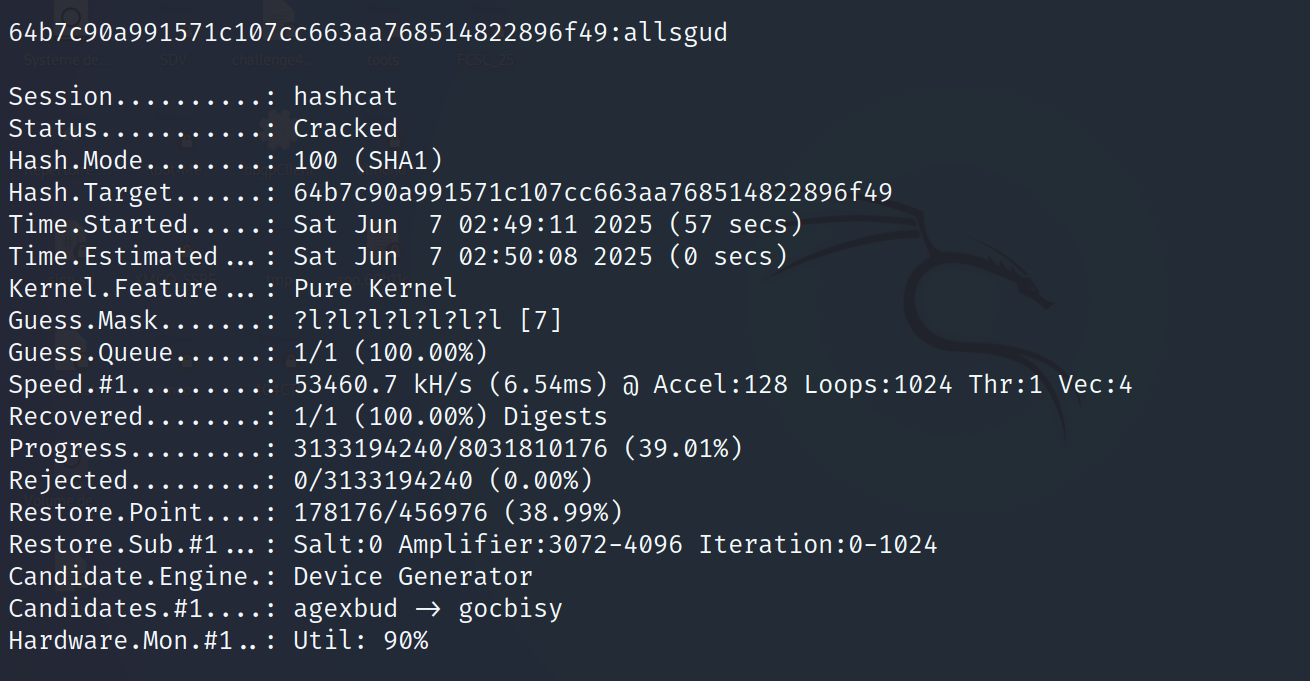The image size is (1310, 681).
Task: Click the 'Cracked' status value
Action: point(345,129)
